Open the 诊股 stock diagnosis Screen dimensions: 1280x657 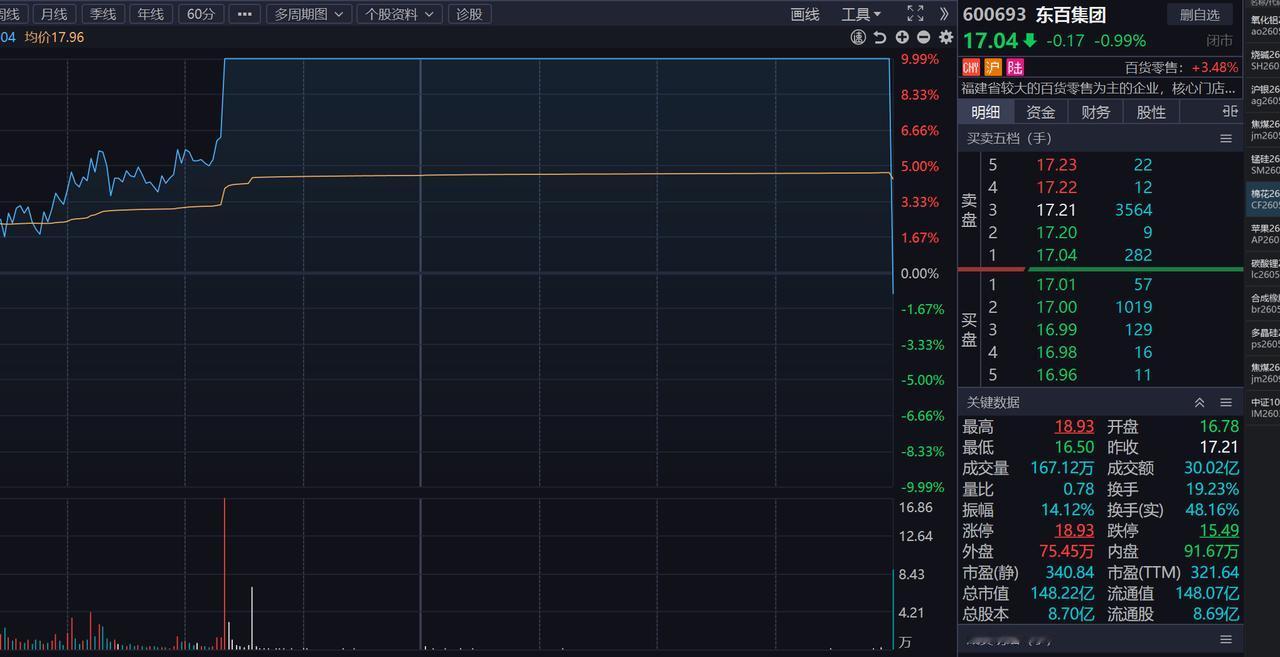point(468,14)
